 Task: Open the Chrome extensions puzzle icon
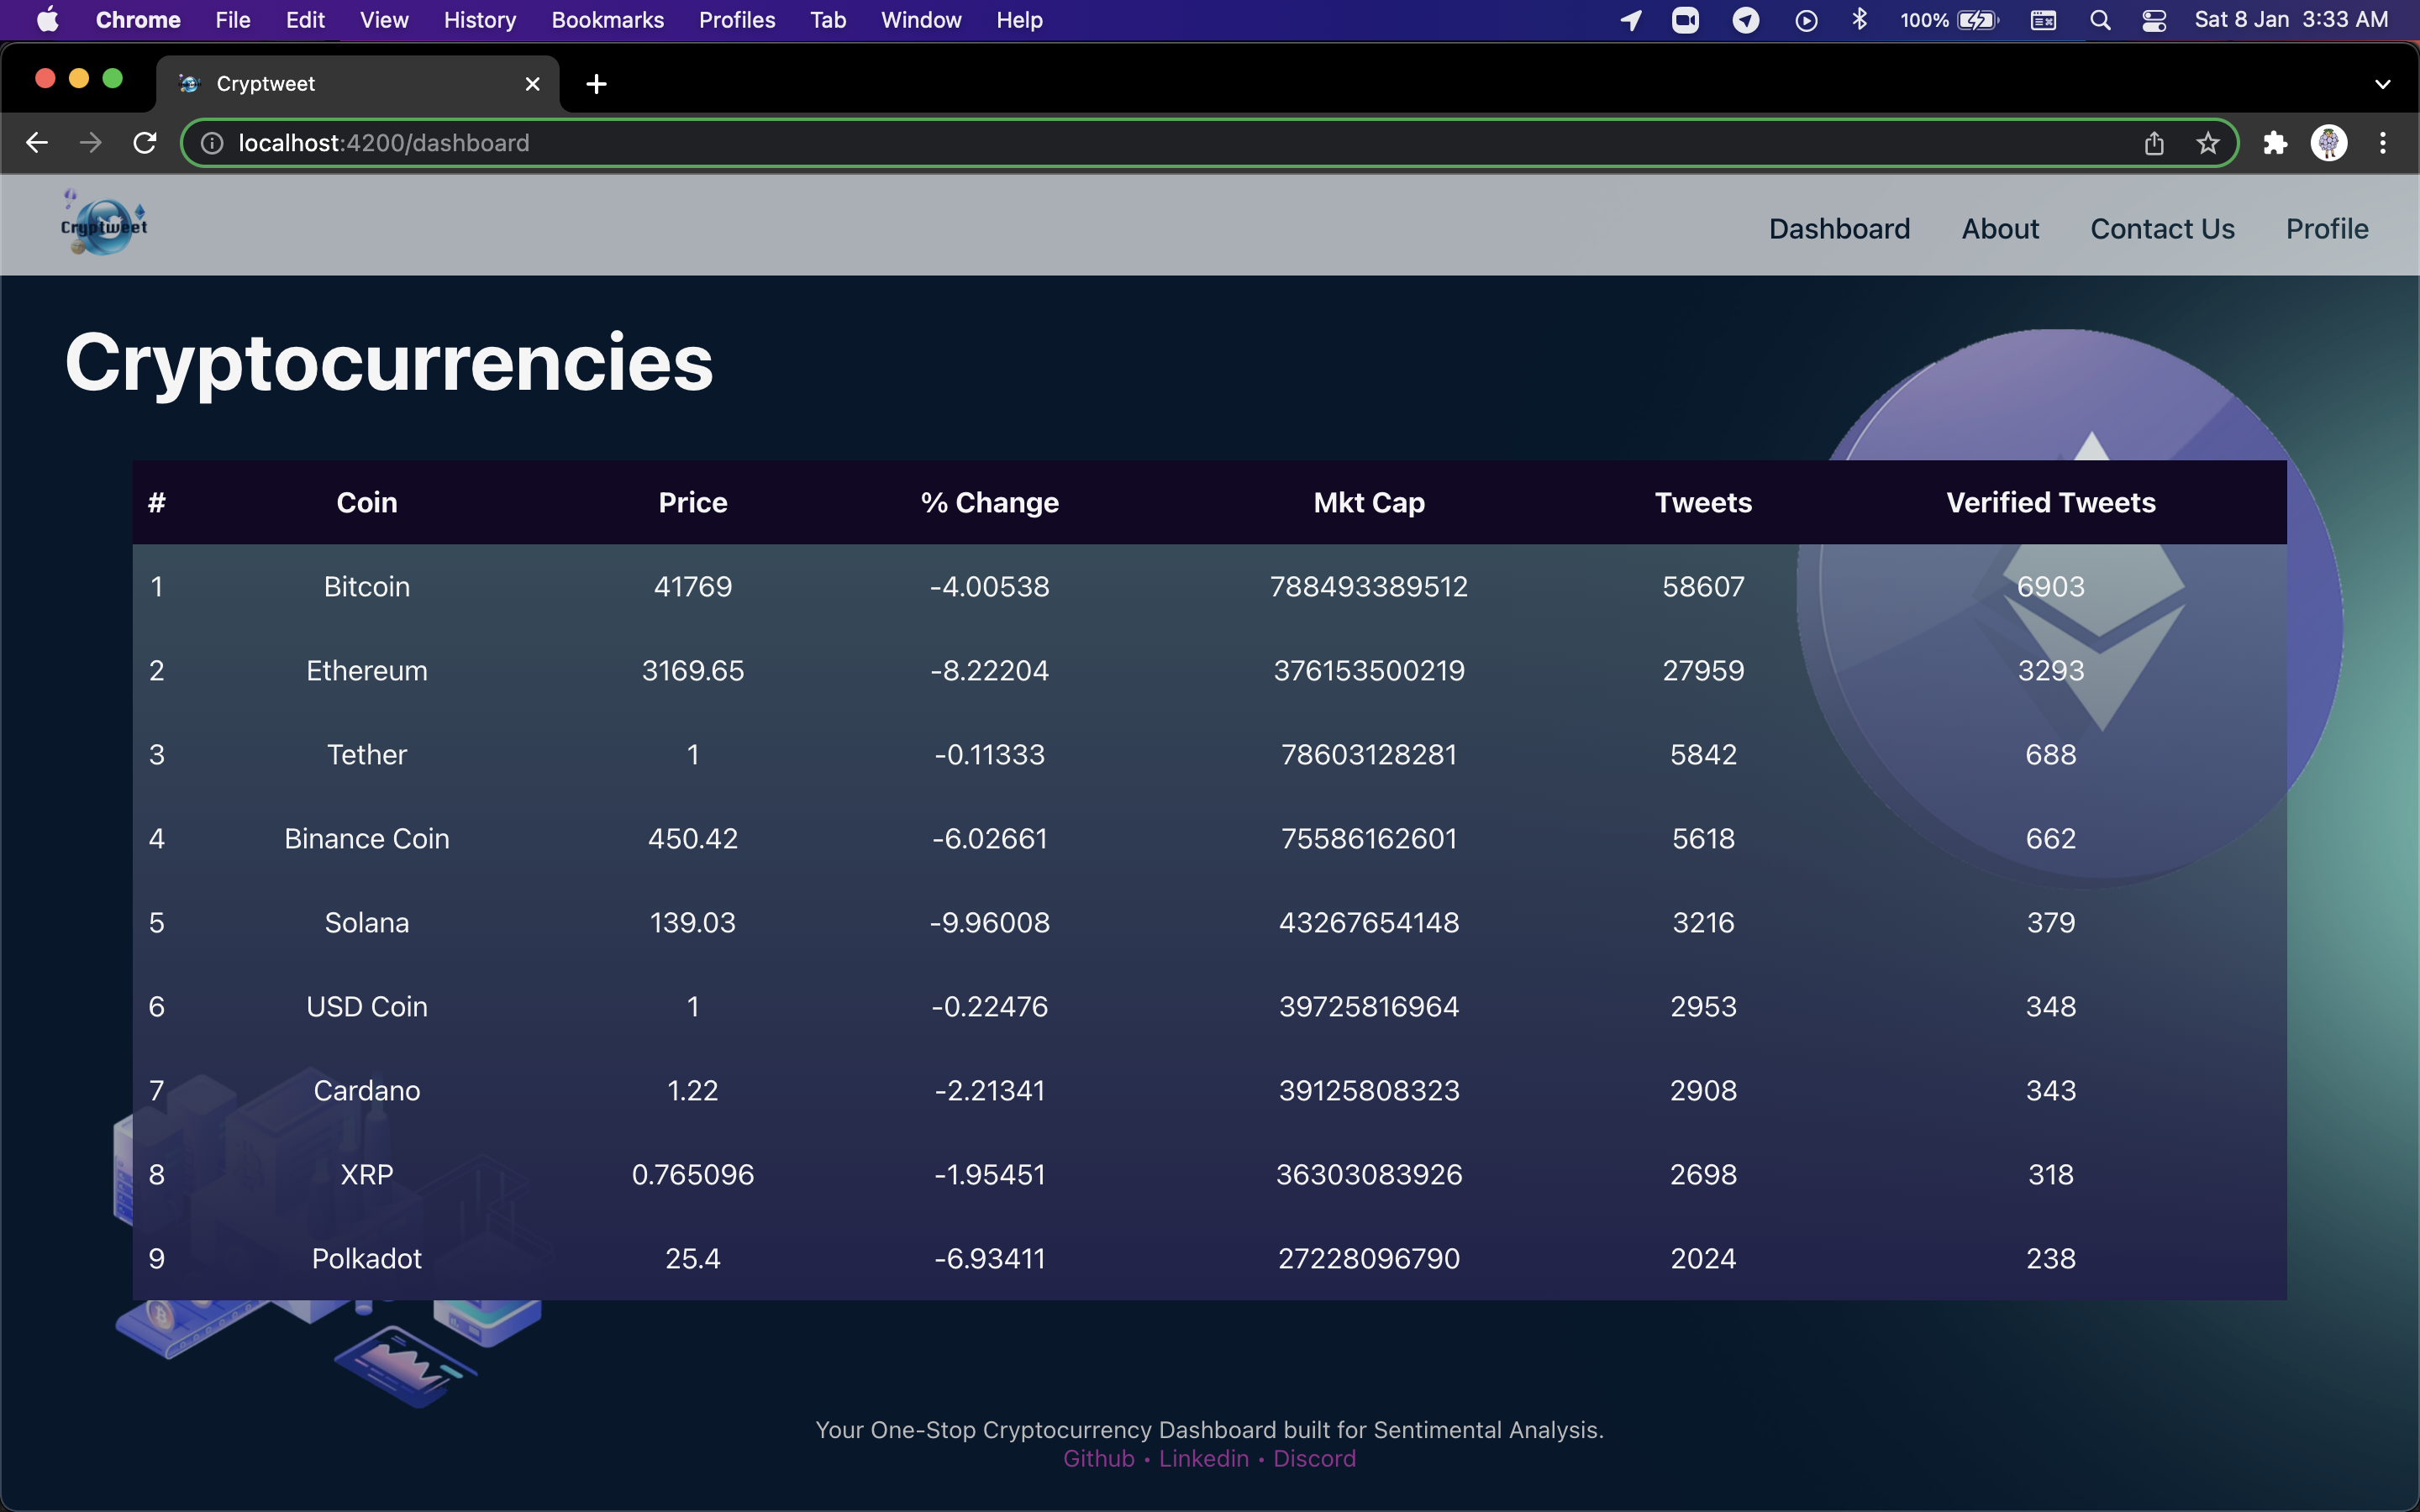coord(2275,143)
